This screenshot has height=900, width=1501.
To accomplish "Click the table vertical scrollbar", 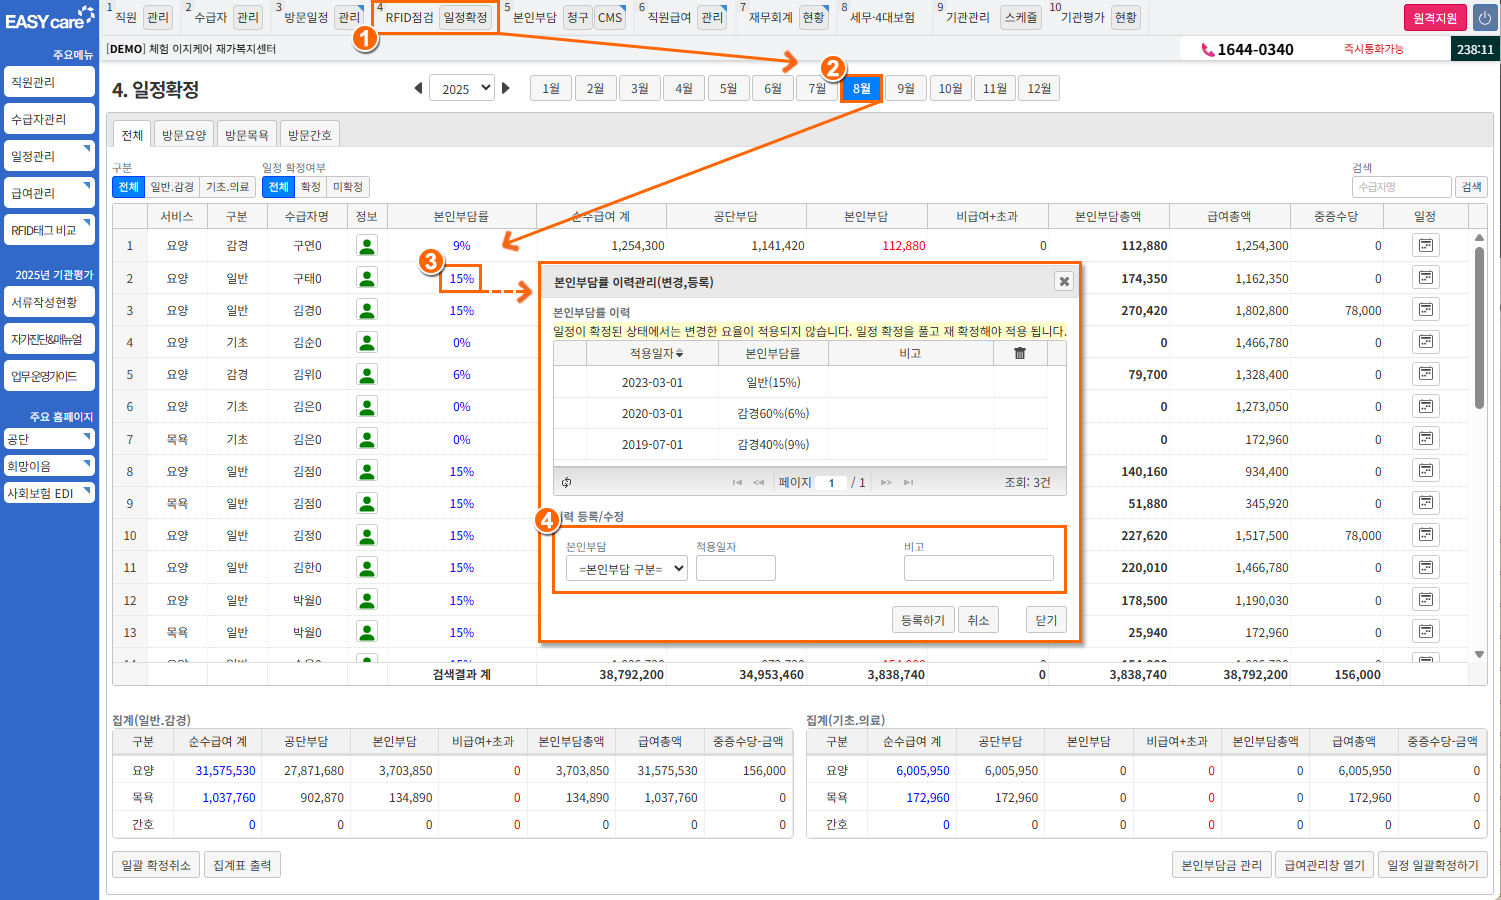I will pyautogui.click(x=1479, y=330).
